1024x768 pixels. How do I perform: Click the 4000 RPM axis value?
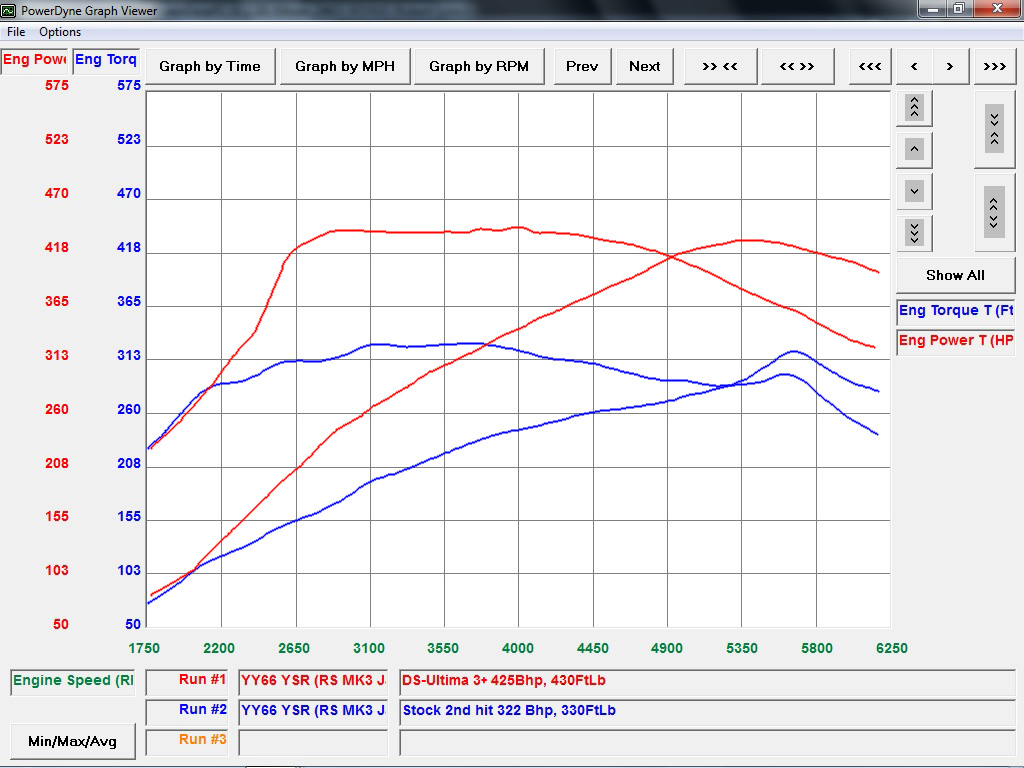click(518, 648)
